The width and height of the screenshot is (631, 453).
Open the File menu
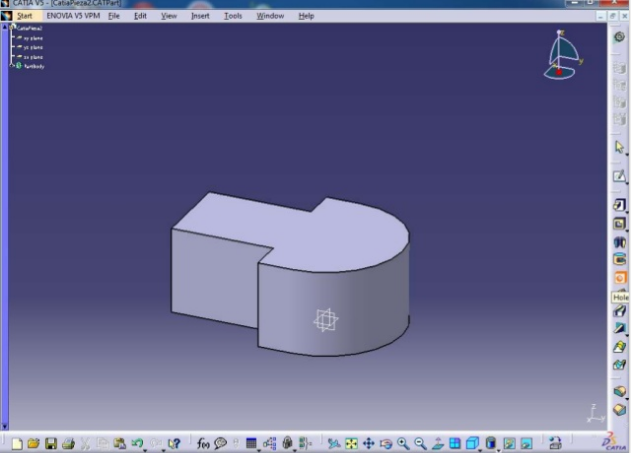(x=114, y=16)
